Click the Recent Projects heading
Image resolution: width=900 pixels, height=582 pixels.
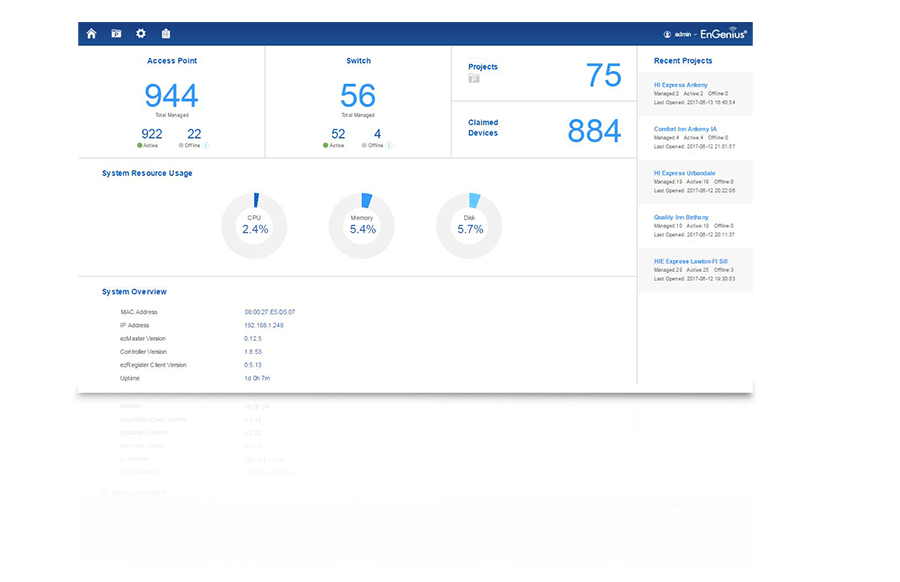coord(683,61)
